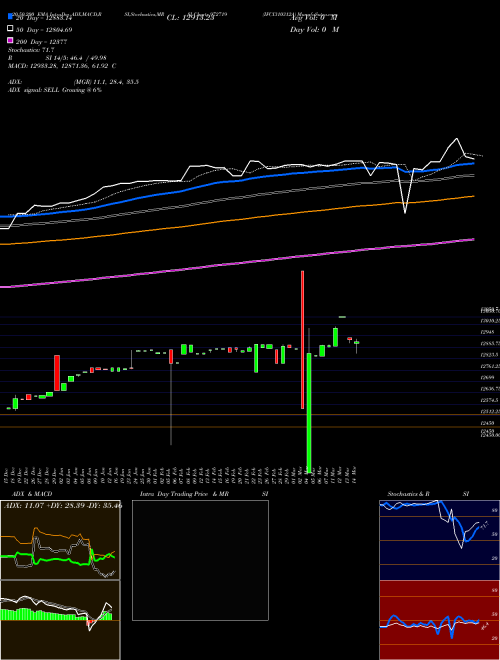Click the tallest red candlestick
This screenshot has height=660, width=500.
pos(302,340)
